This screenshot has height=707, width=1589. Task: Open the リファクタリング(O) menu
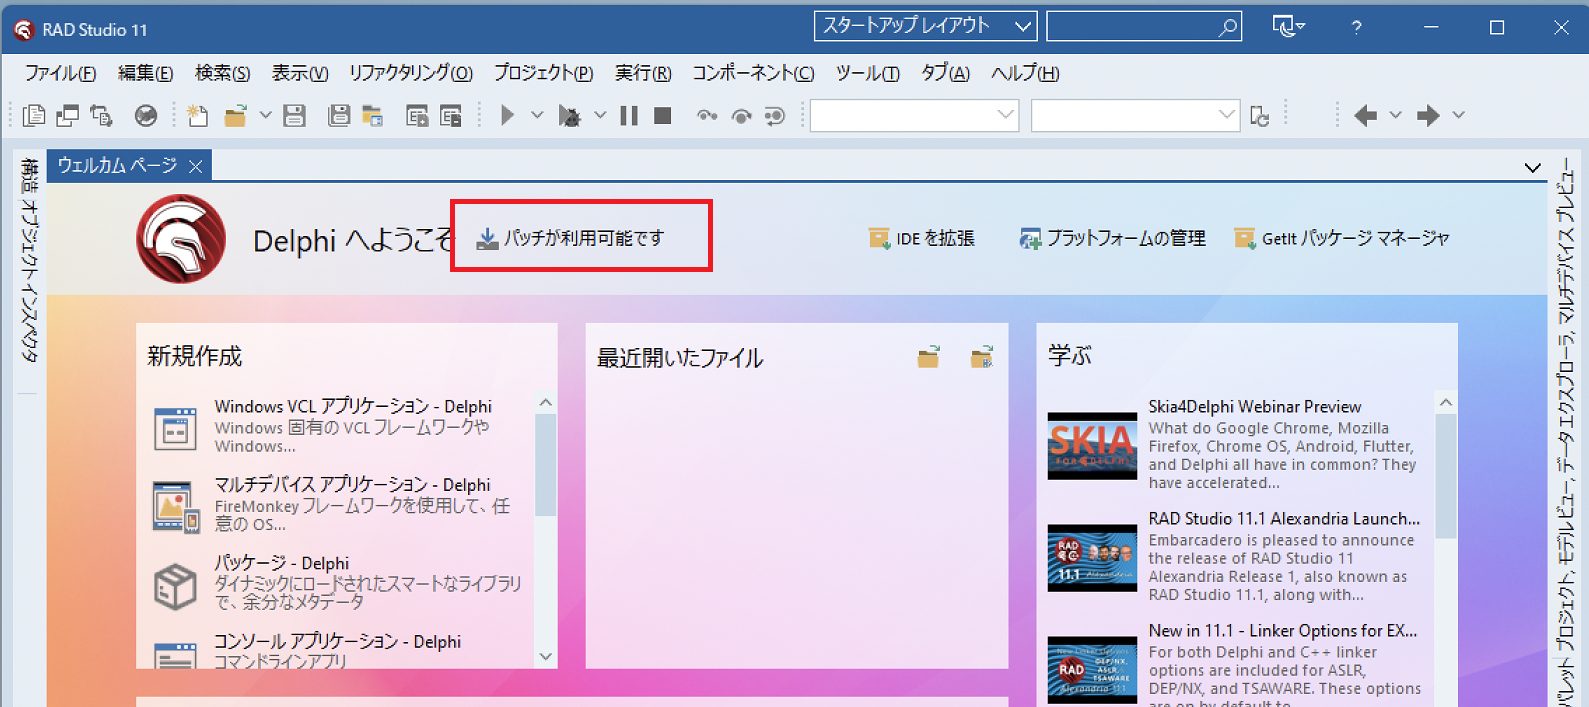click(410, 73)
